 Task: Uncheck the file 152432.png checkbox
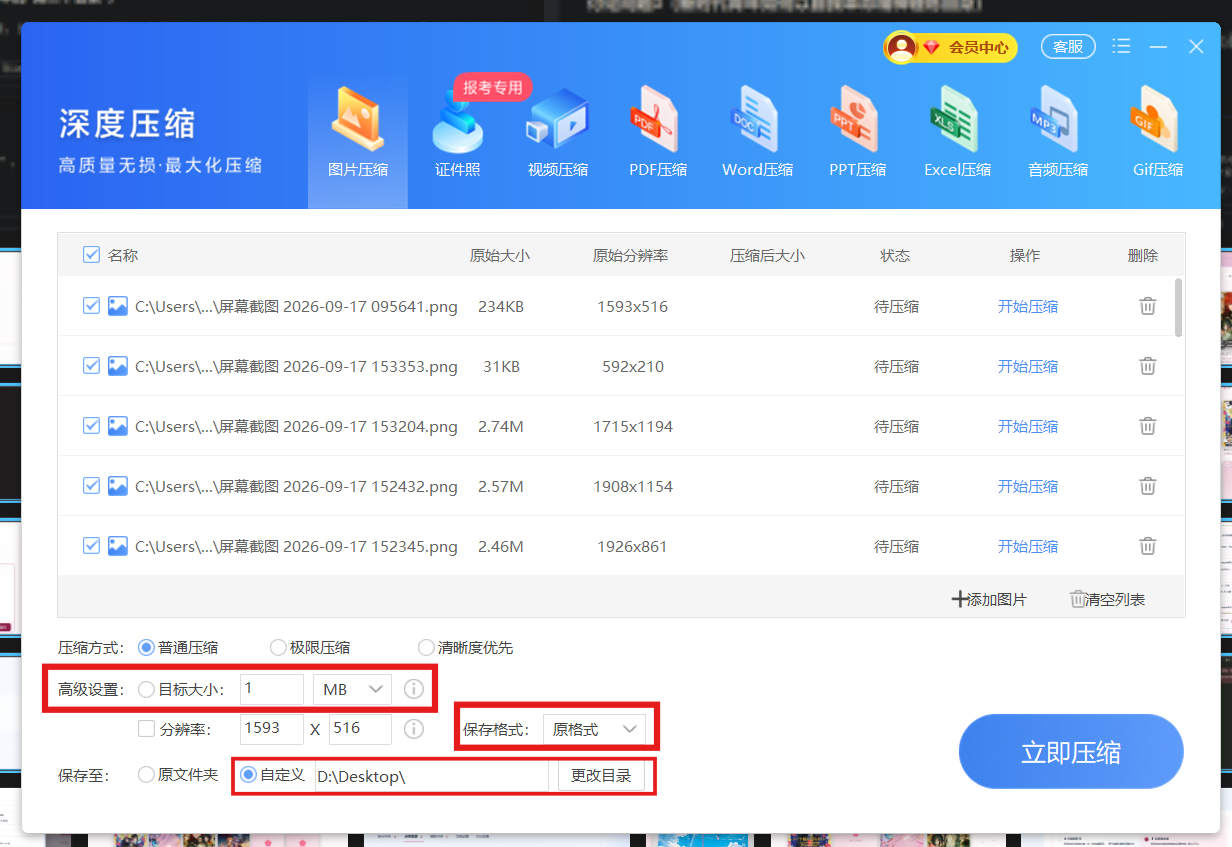pyautogui.click(x=91, y=486)
